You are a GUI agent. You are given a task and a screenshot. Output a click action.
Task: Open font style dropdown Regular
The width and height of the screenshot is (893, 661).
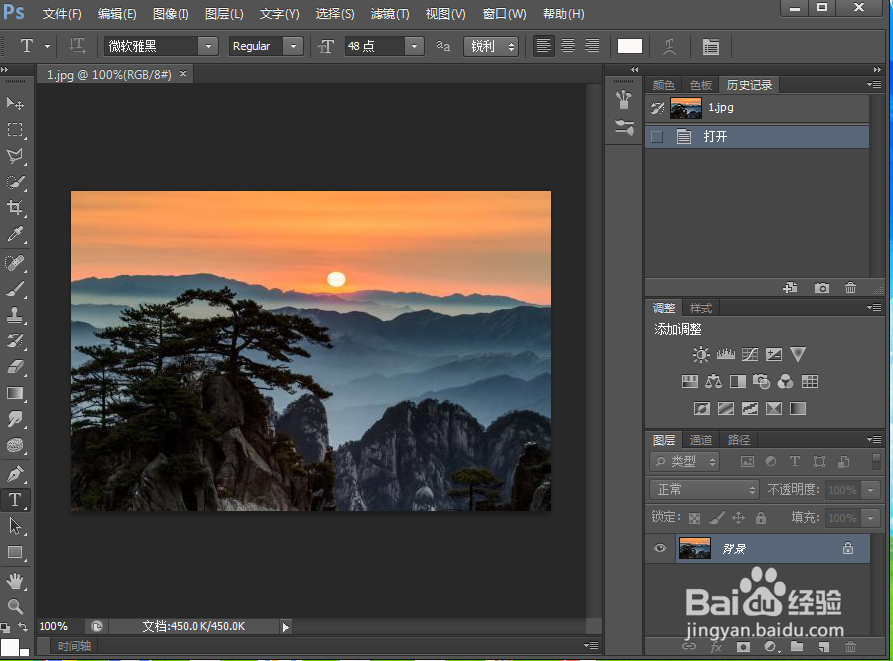(293, 46)
